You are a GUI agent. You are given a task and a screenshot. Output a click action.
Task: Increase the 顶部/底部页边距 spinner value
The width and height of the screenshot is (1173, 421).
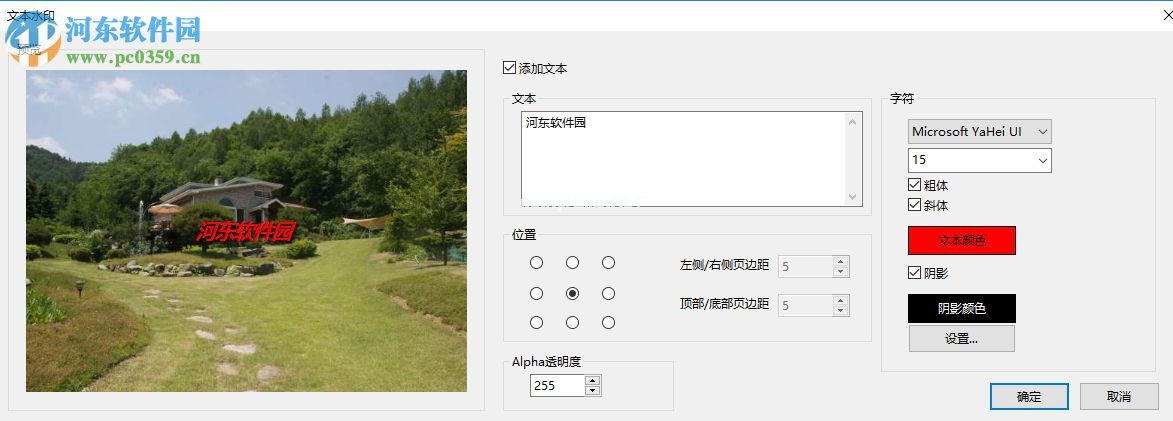[x=841, y=300]
